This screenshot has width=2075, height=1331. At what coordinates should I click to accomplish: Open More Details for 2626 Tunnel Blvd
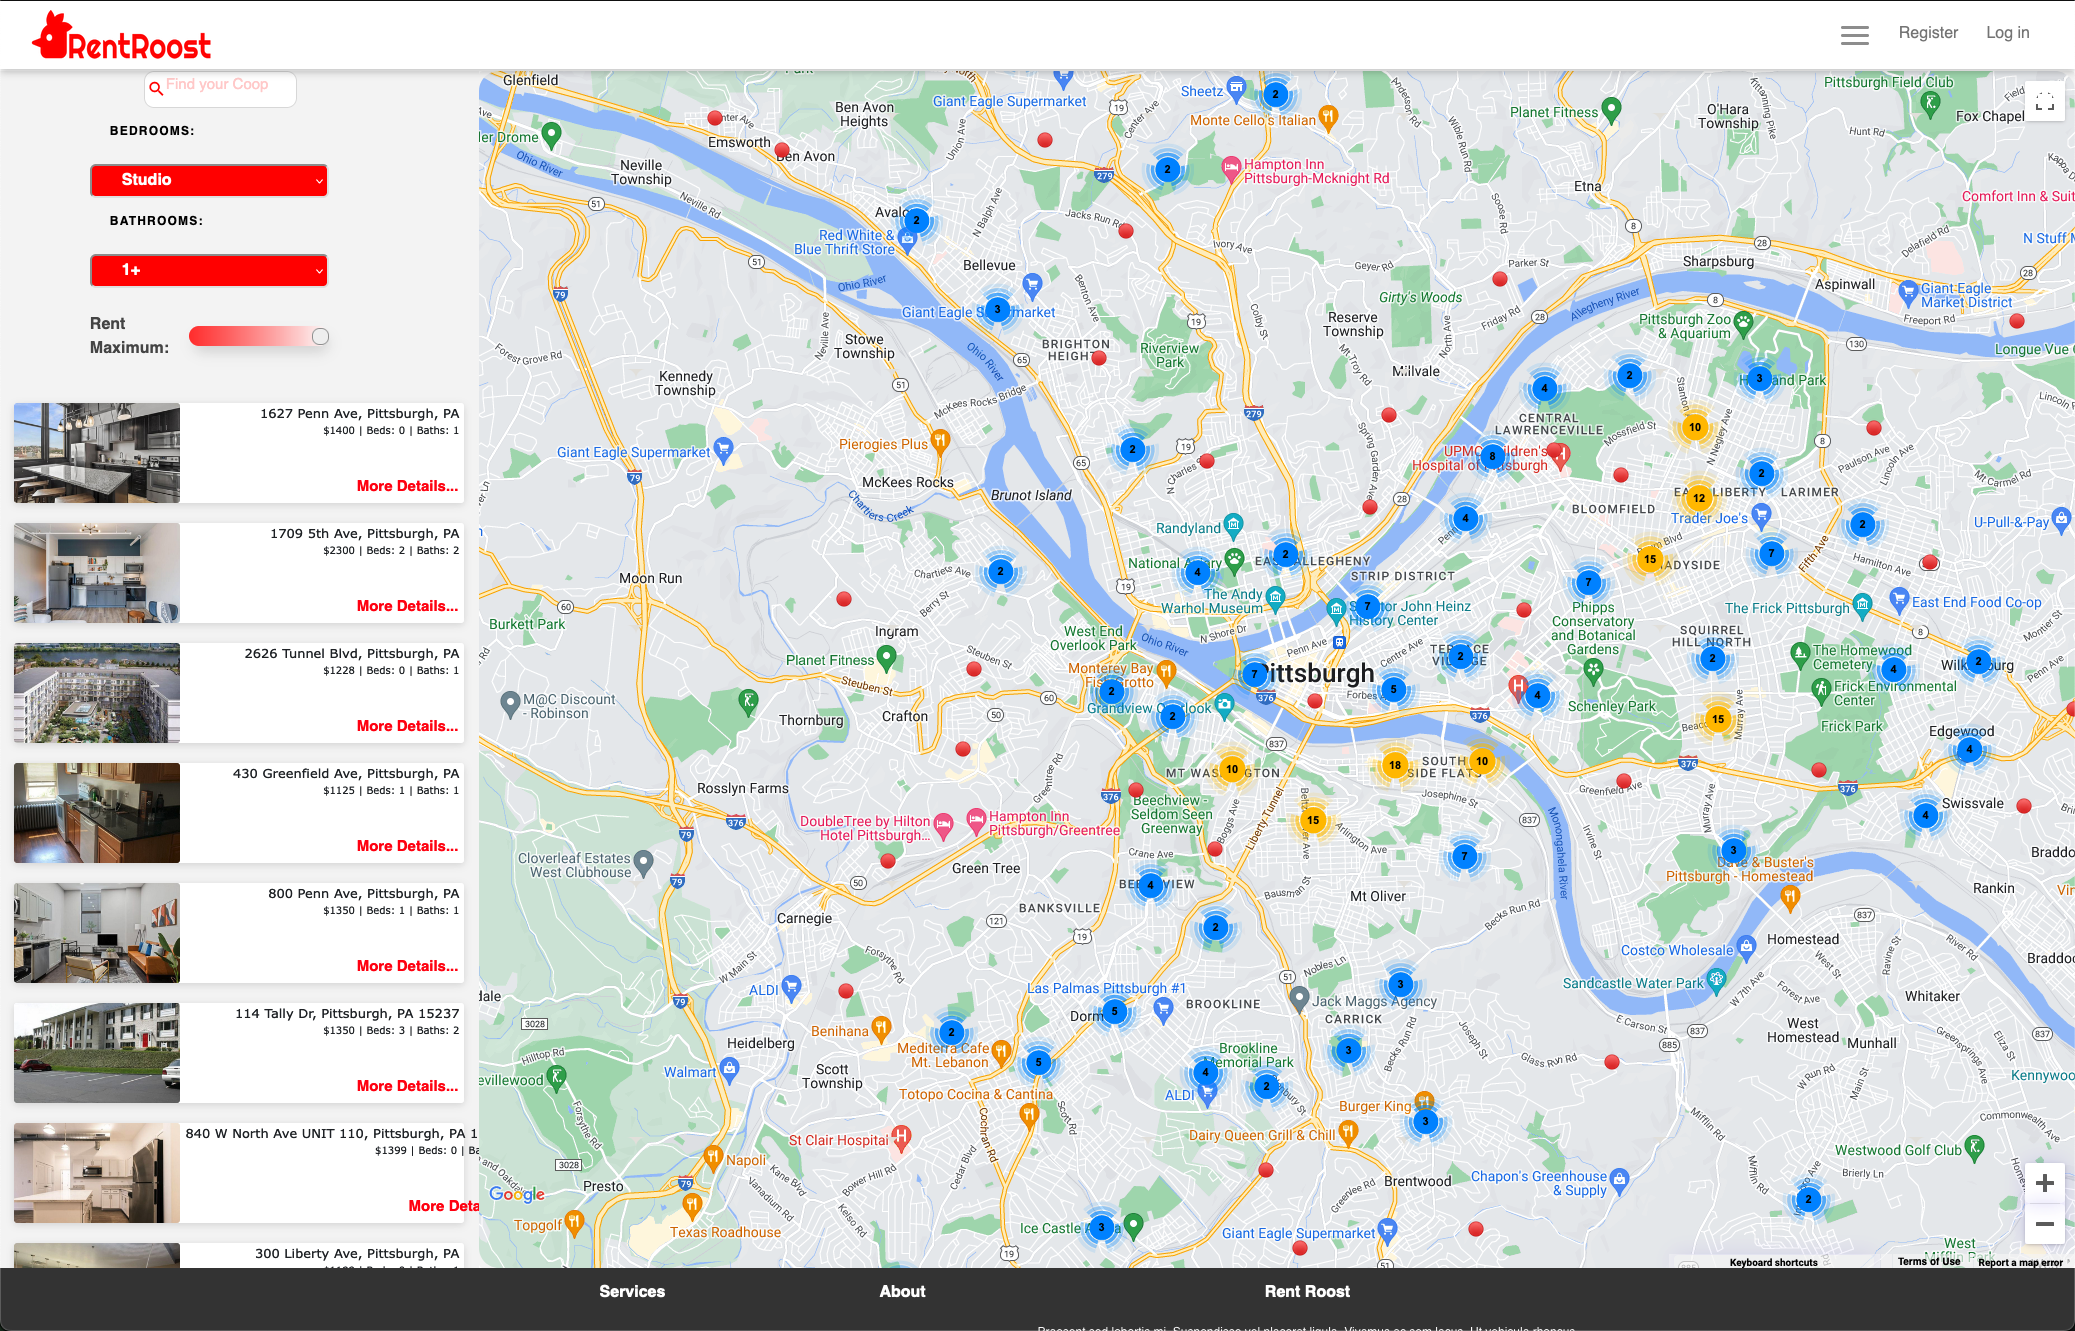pos(407,726)
